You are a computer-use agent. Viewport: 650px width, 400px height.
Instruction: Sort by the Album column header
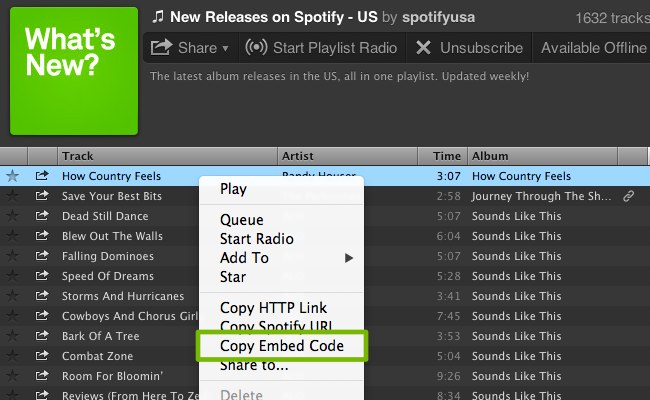click(543, 156)
